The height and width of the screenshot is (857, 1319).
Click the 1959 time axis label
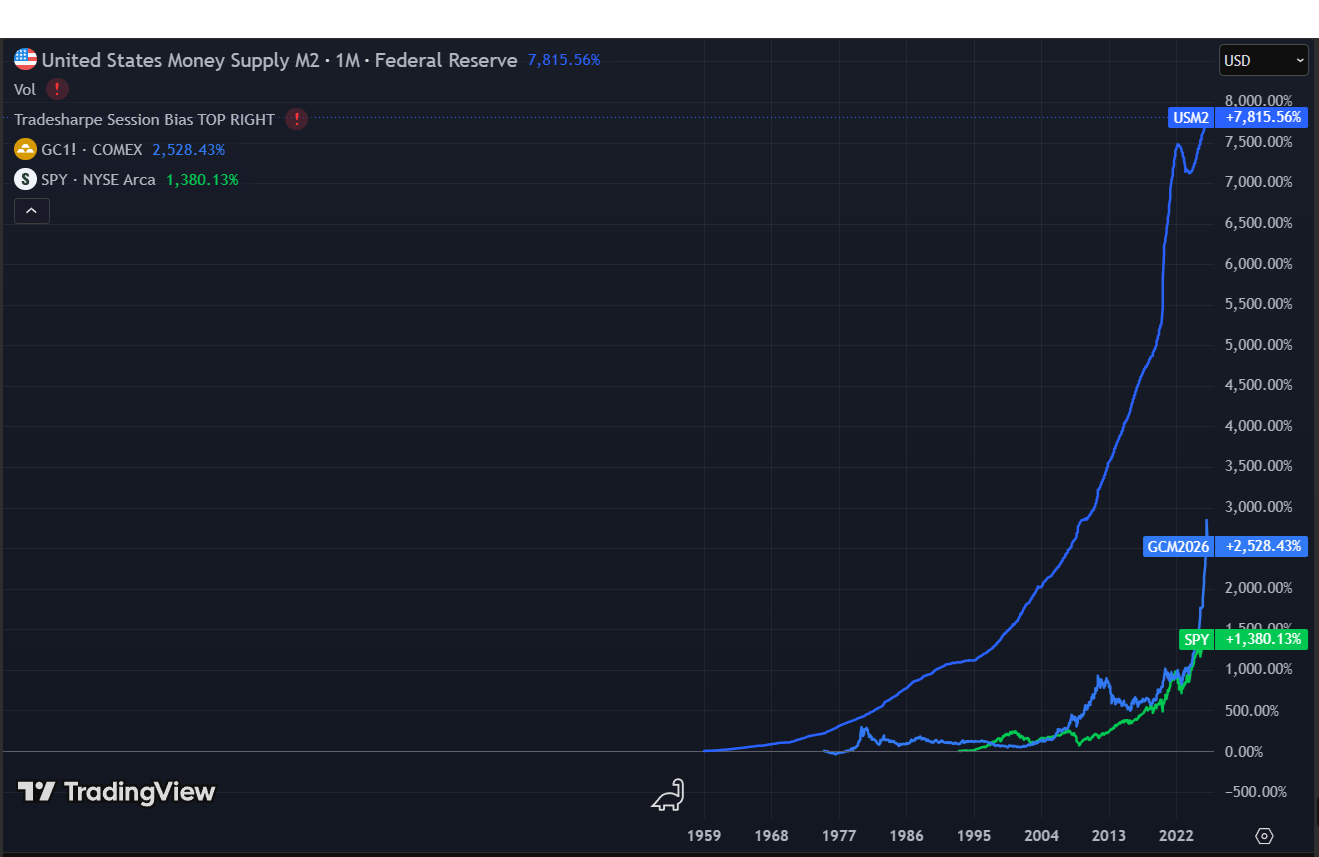click(x=704, y=836)
